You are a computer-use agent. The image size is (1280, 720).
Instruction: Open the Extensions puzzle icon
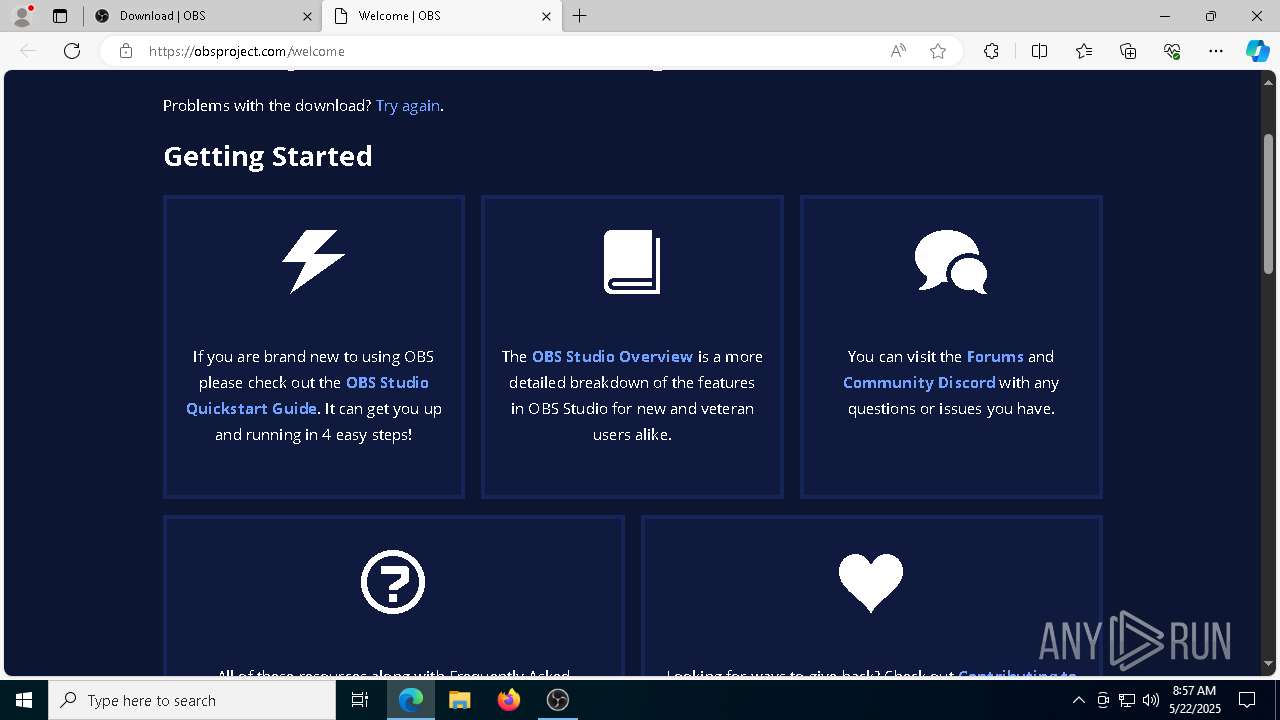tap(991, 51)
